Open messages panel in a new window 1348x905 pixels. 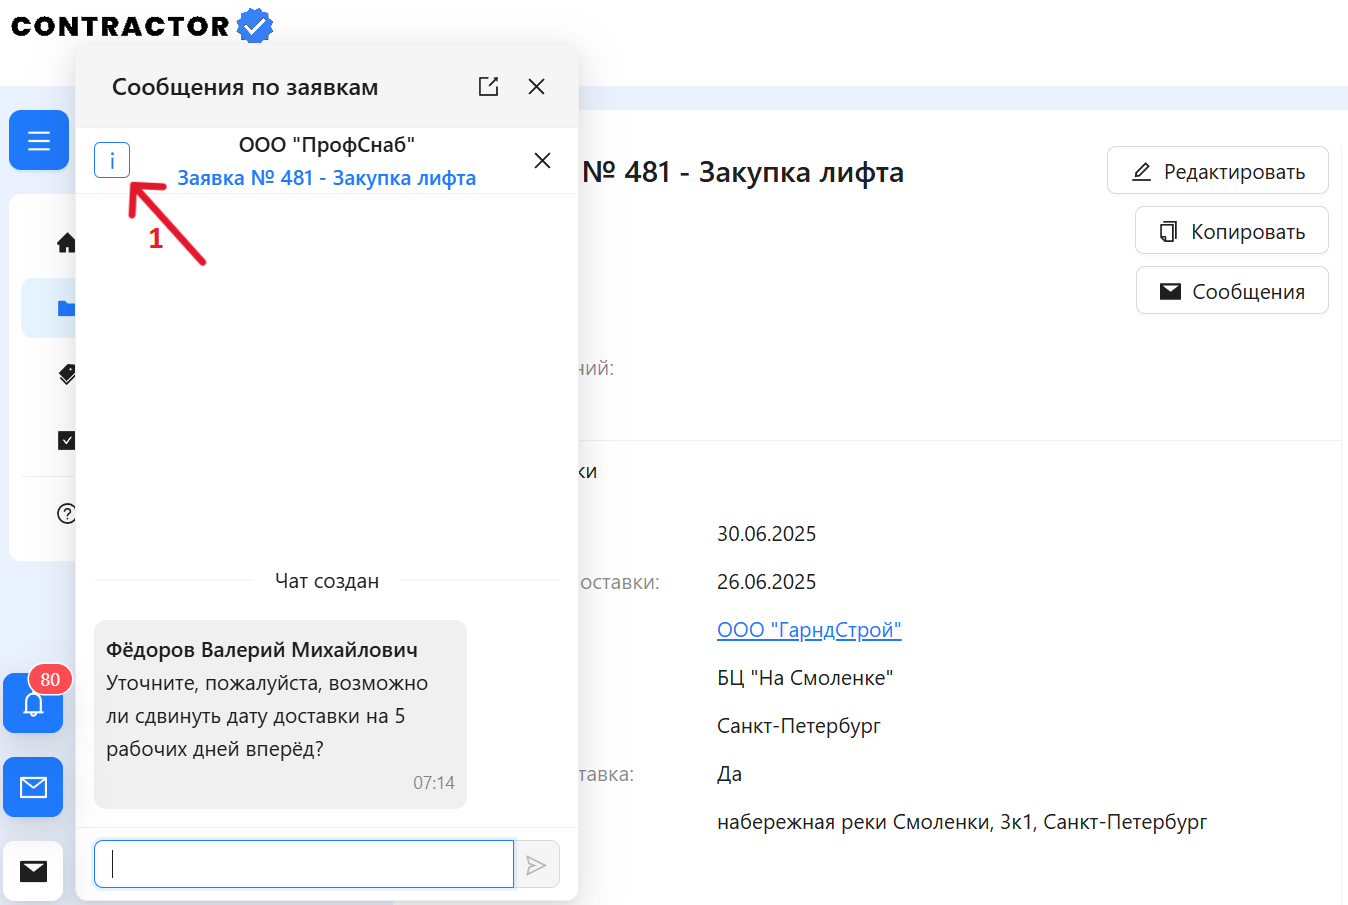tap(488, 87)
